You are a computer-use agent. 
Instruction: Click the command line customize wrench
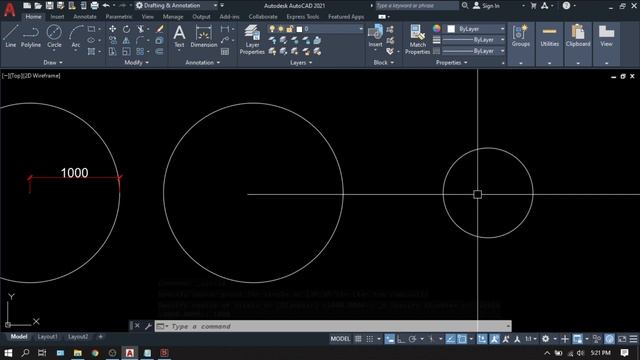(148, 326)
